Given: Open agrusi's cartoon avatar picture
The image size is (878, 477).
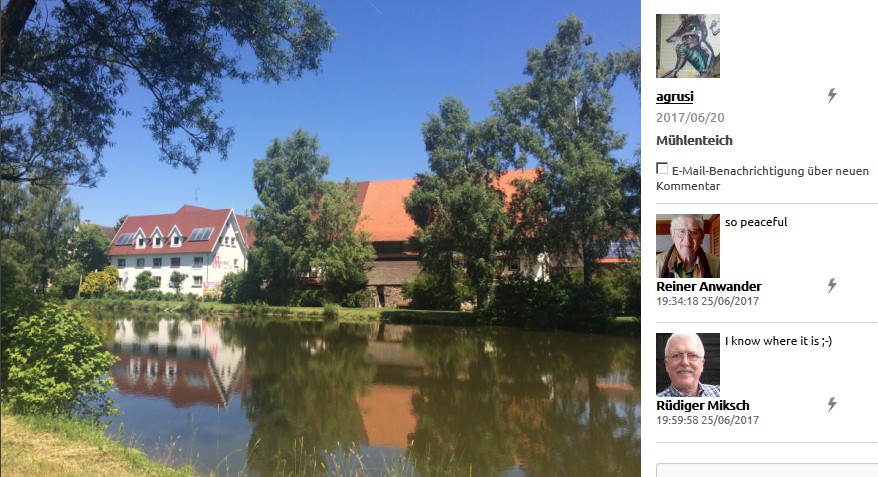Looking at the screenshot, I should tap(688, 46).
